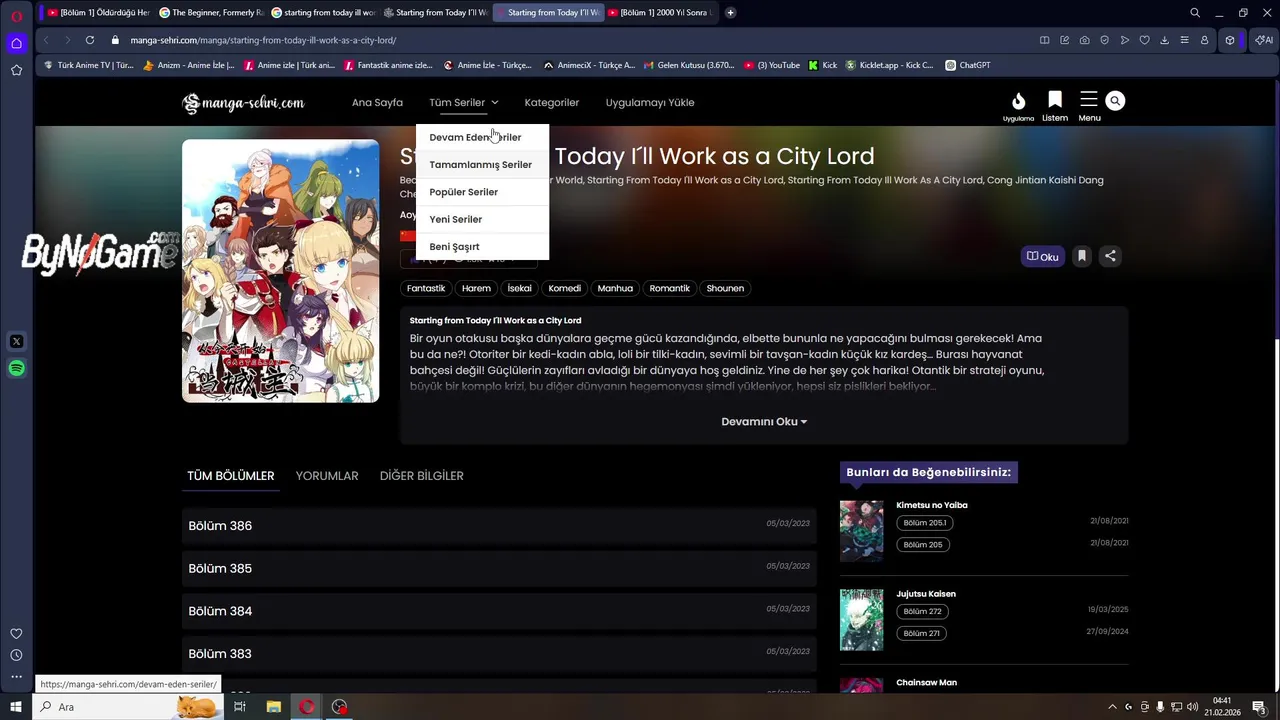Screen dimensions: 1280x720
Task: Open Opera's flow send icon
Action: click(1125, 40)
